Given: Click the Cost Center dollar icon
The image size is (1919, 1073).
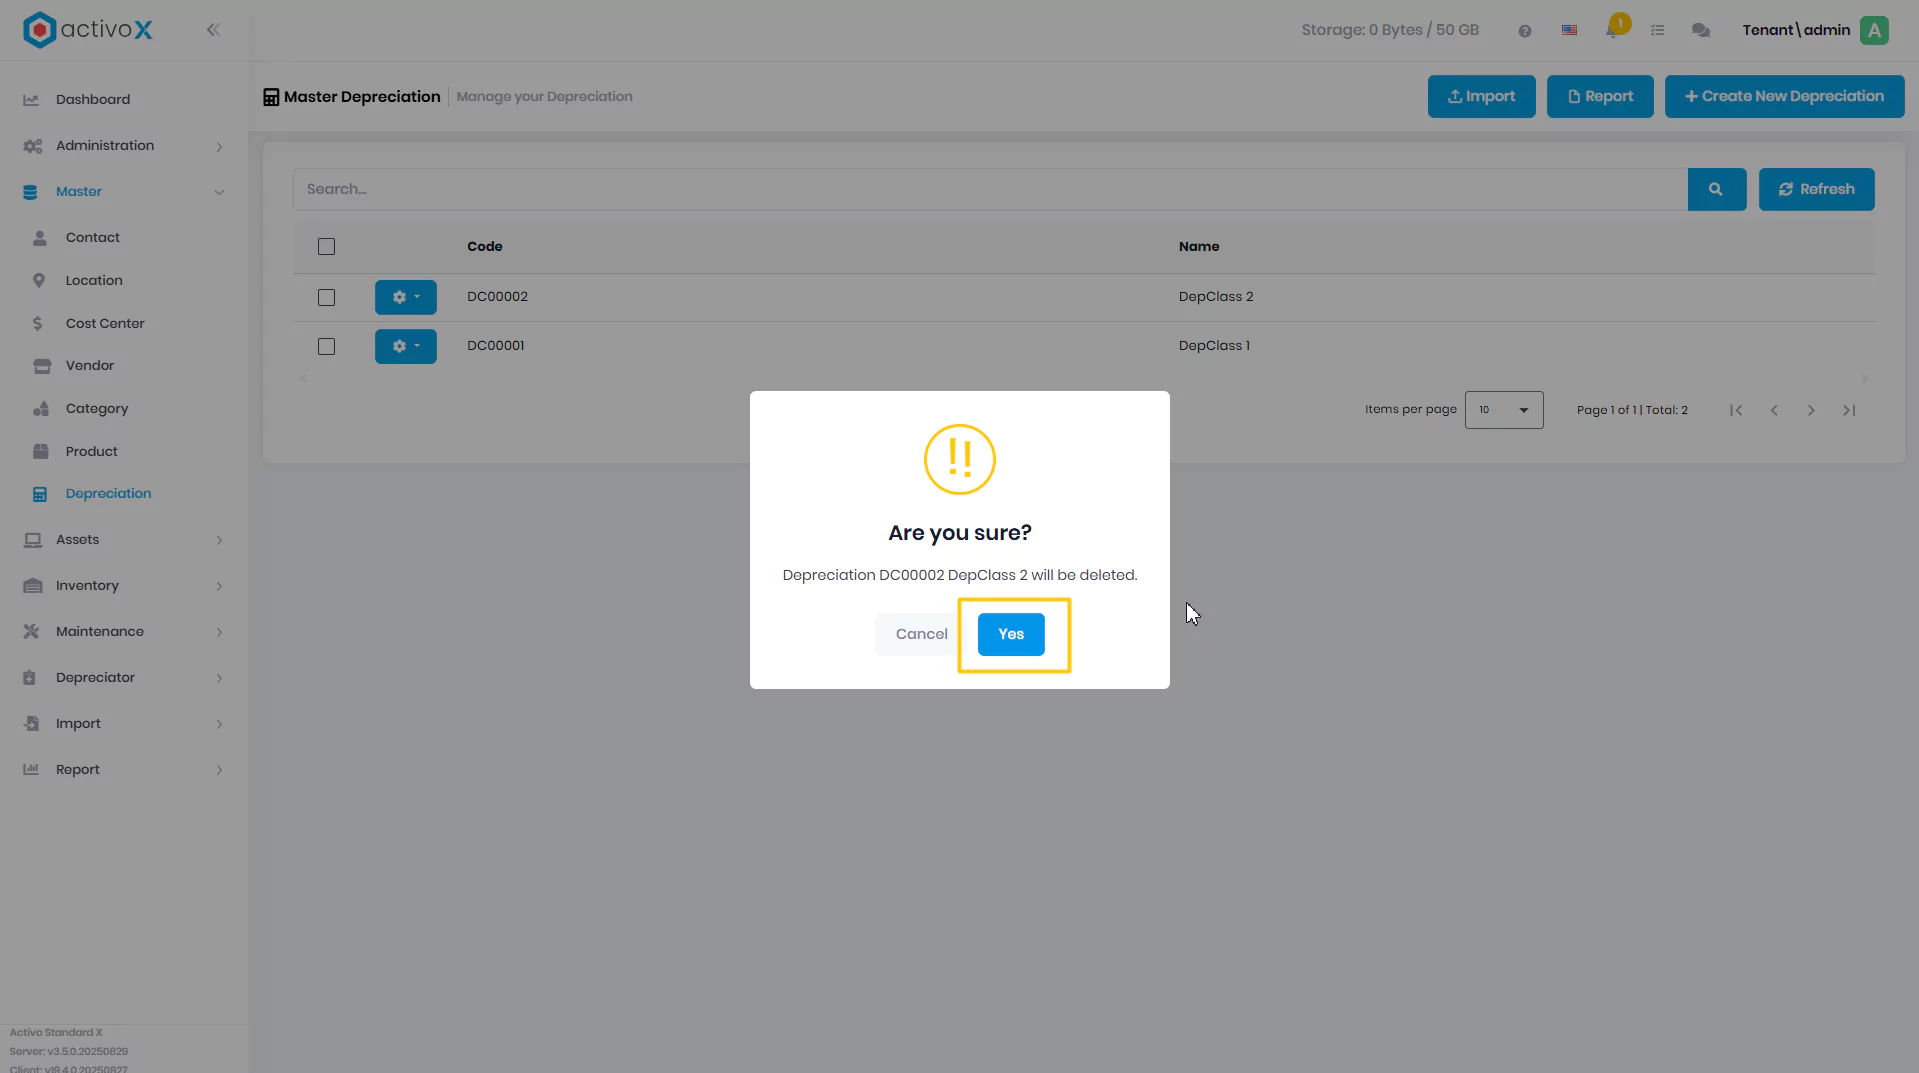Looking at the screenshot, I should 38,323.
